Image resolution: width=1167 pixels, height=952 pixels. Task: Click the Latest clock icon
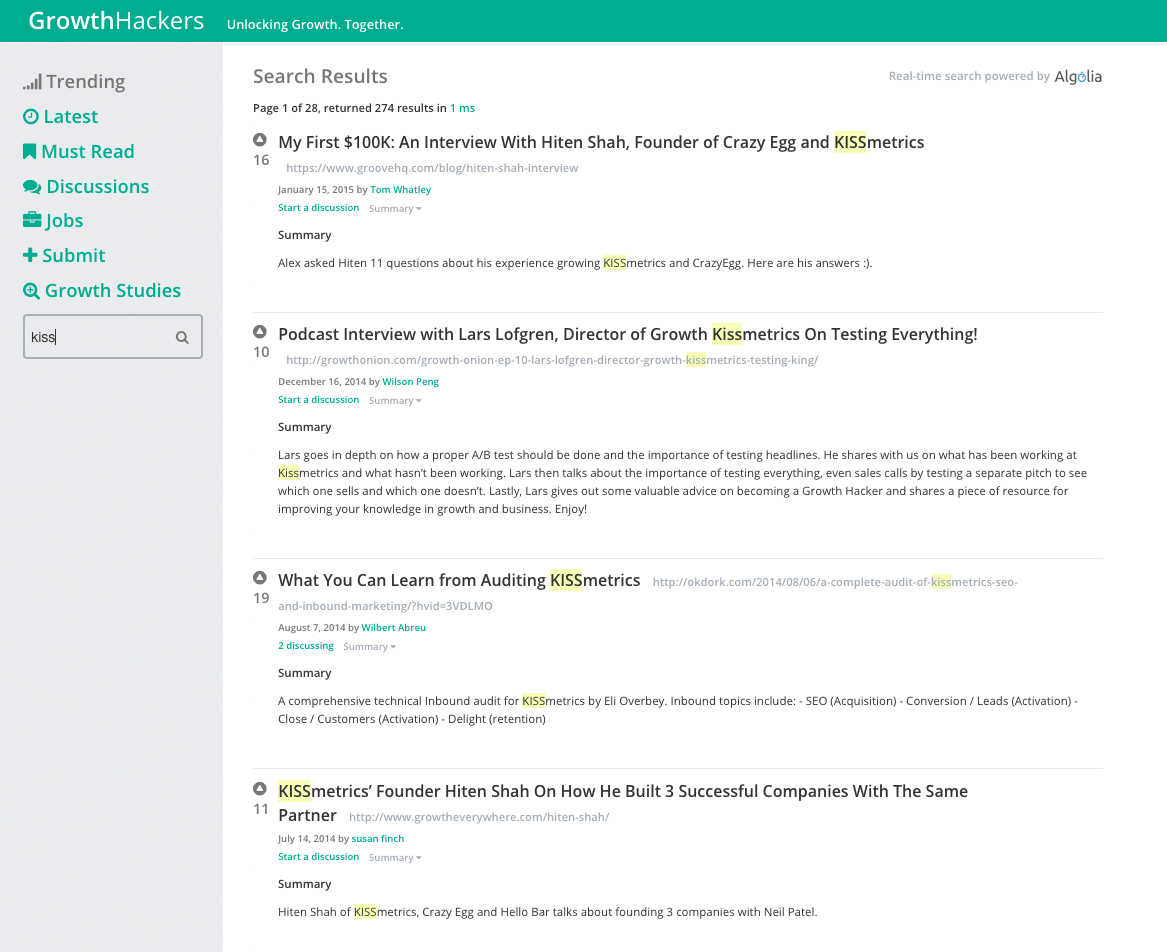pos(31,116)
